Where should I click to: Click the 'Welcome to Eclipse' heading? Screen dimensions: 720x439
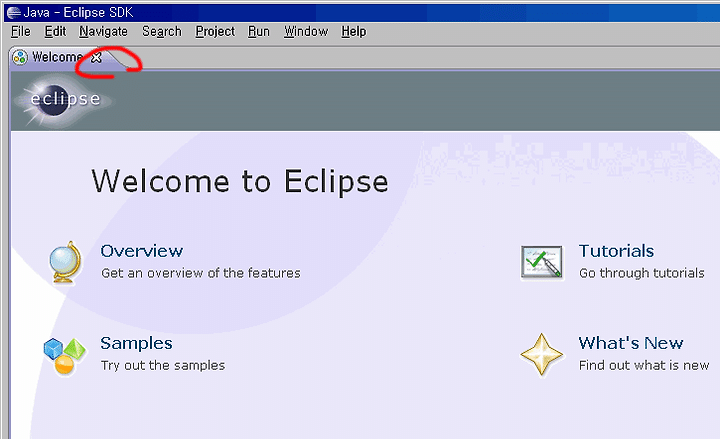click(240, 182)
